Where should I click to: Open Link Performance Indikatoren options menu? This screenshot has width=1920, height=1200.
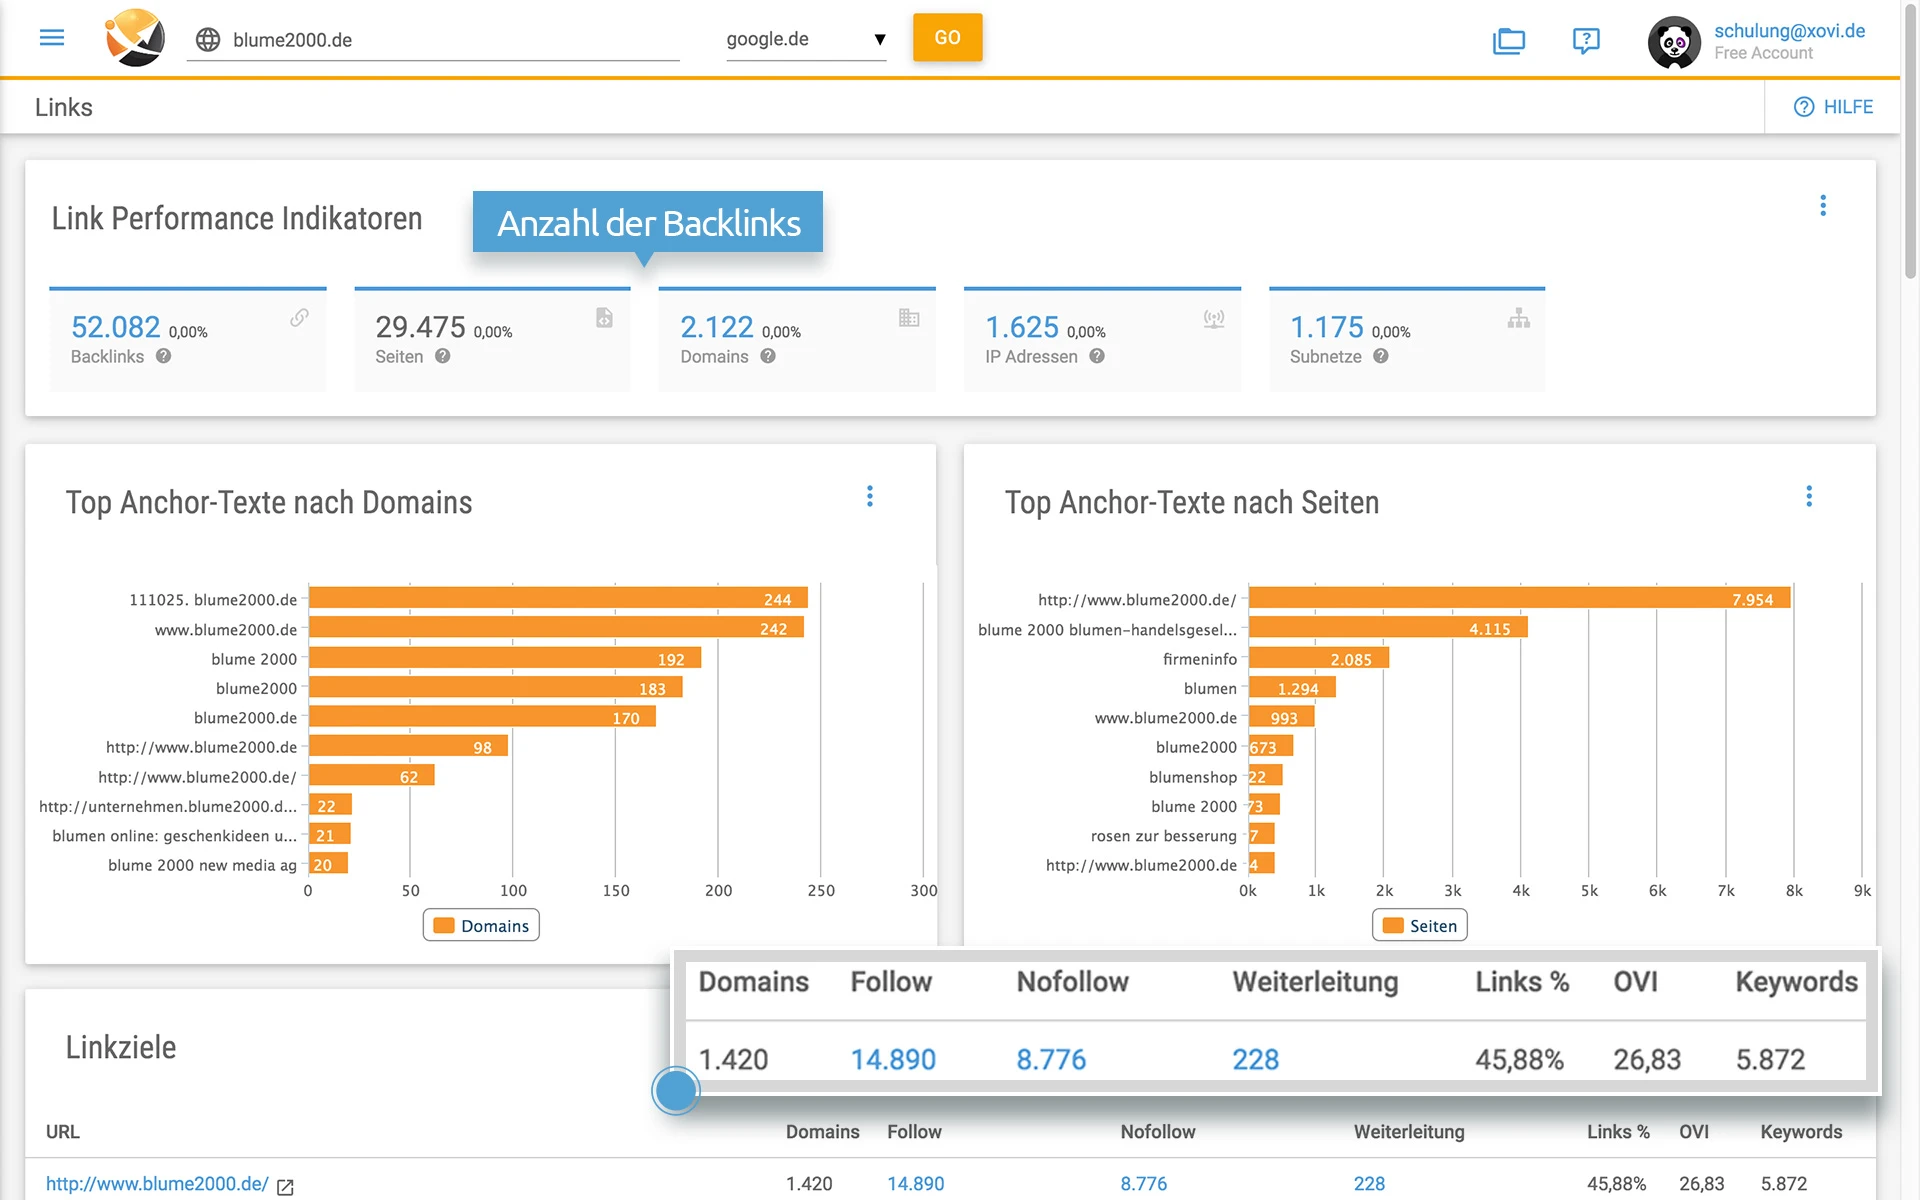click(x=1823, y=205)
